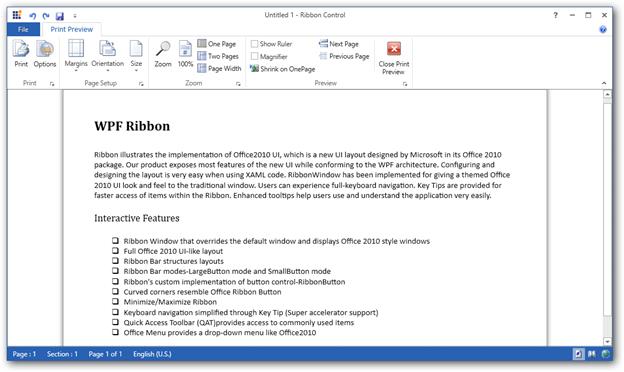Select the Print Preview tab
This screenshot has height=372, width=624.
[x=72, y=29]
